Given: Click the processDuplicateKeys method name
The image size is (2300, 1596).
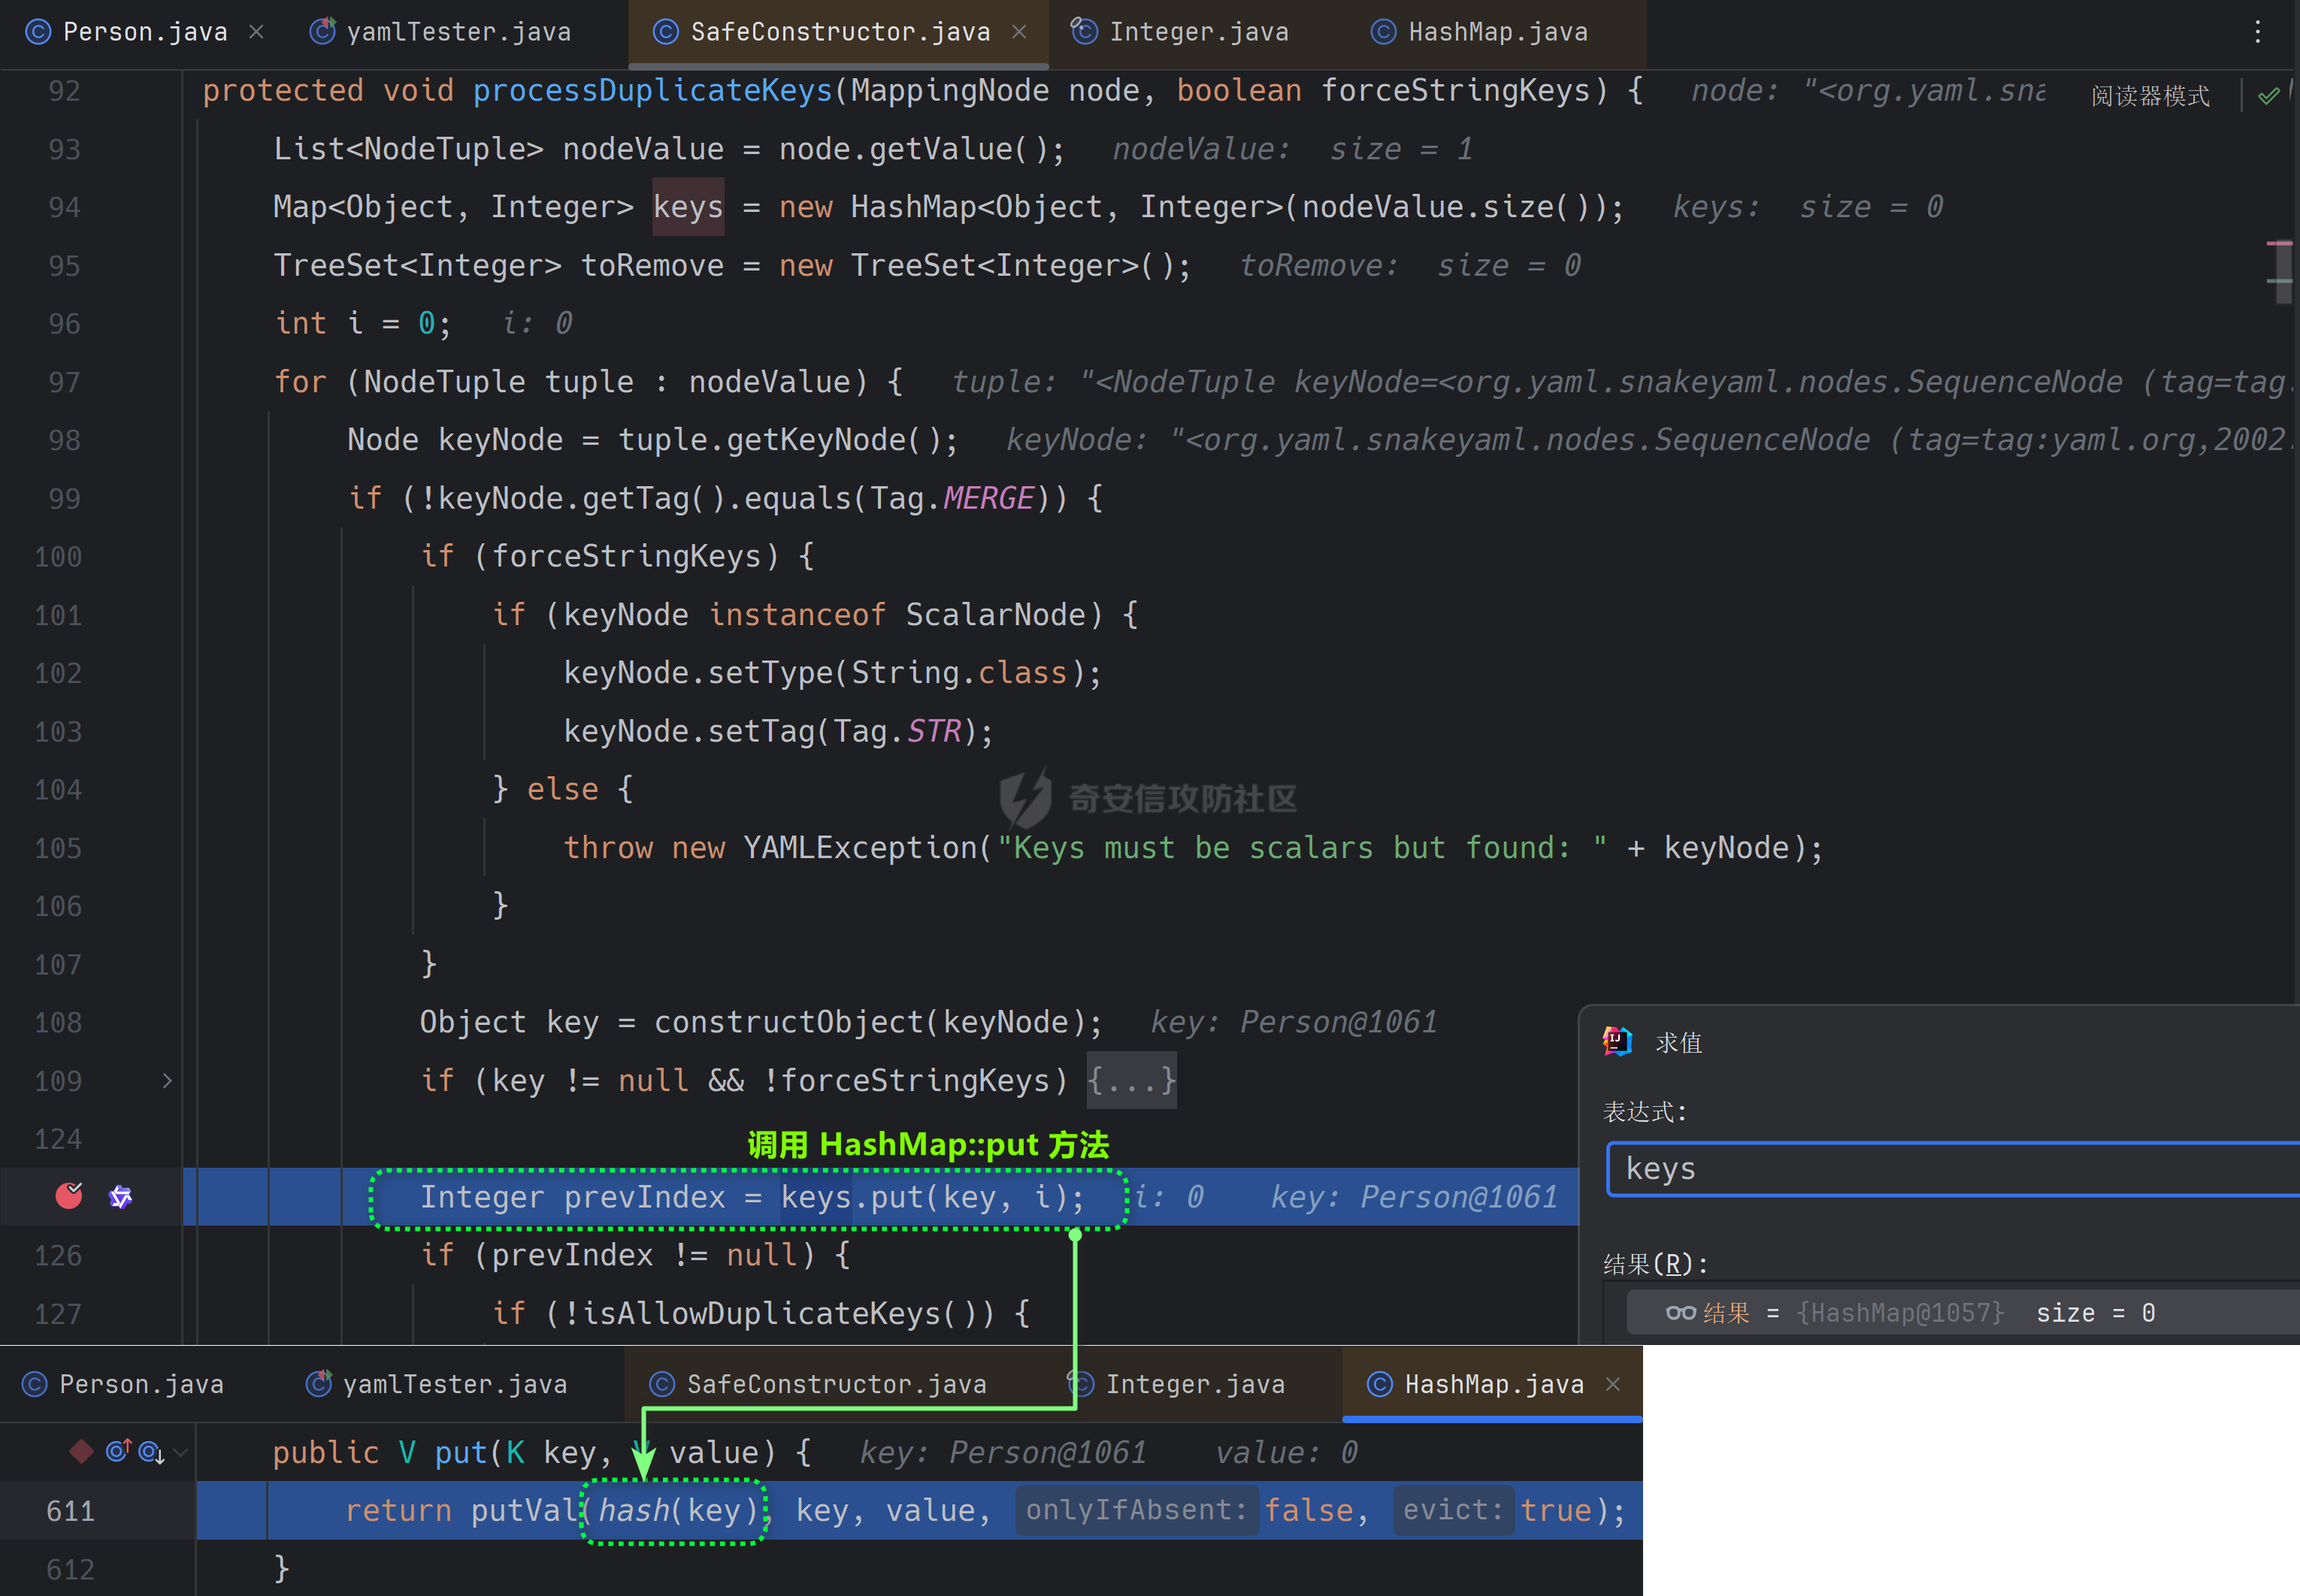Looking at the screenshot, I should click(x=653, y=90).
